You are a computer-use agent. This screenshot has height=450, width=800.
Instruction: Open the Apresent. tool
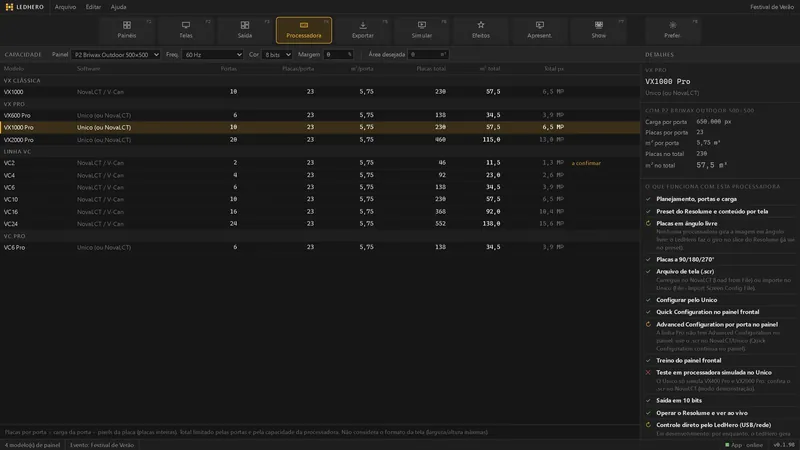click(x=539, y=30)
